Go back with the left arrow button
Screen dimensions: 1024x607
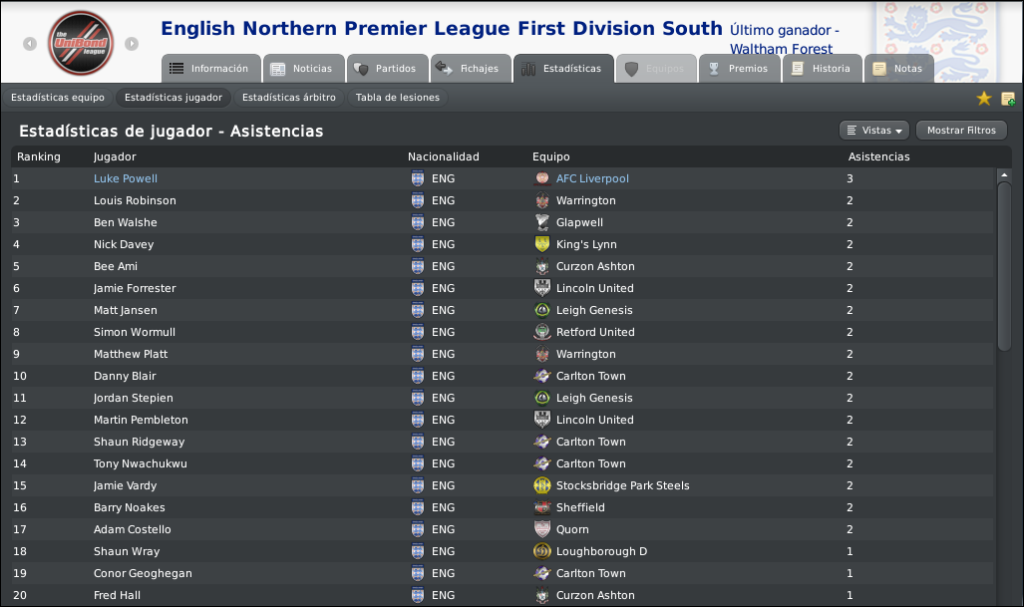[x=30, y=44]
